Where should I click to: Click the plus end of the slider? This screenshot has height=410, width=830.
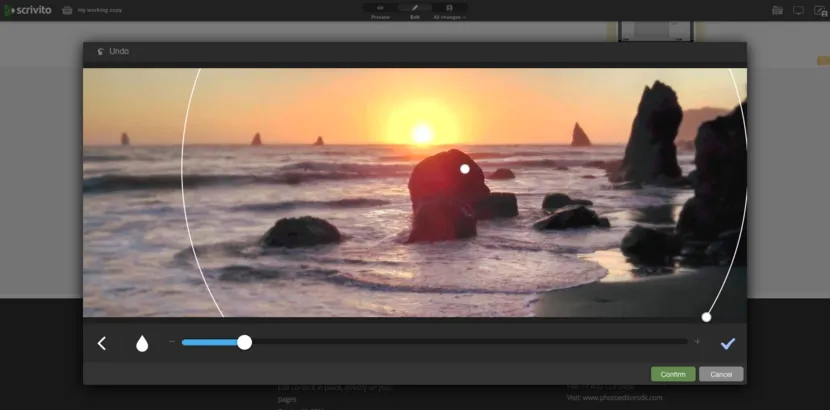pyautogui.click(x=697, y=342)
